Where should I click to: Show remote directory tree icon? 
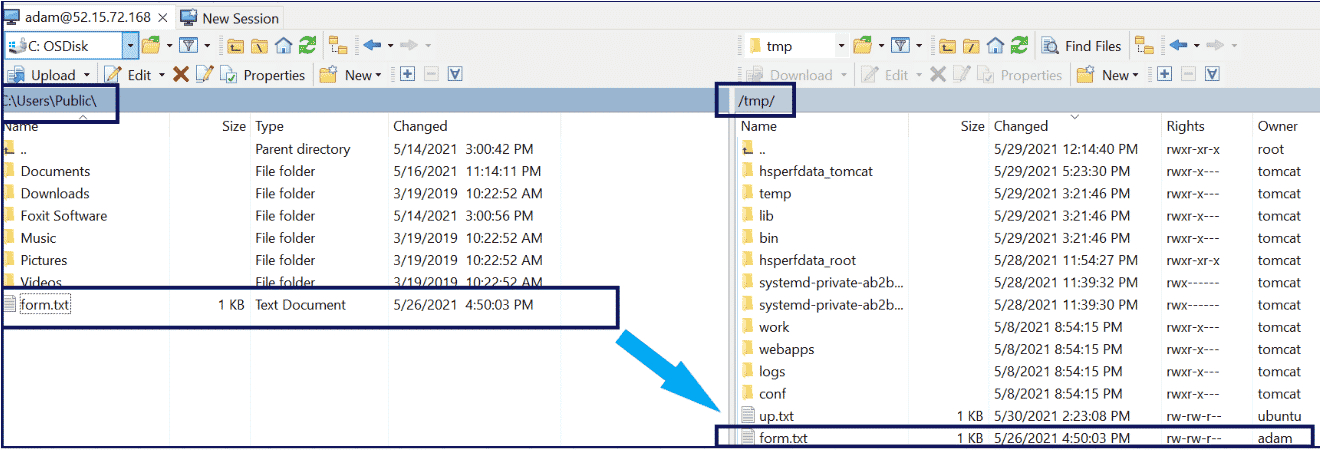1144,46
